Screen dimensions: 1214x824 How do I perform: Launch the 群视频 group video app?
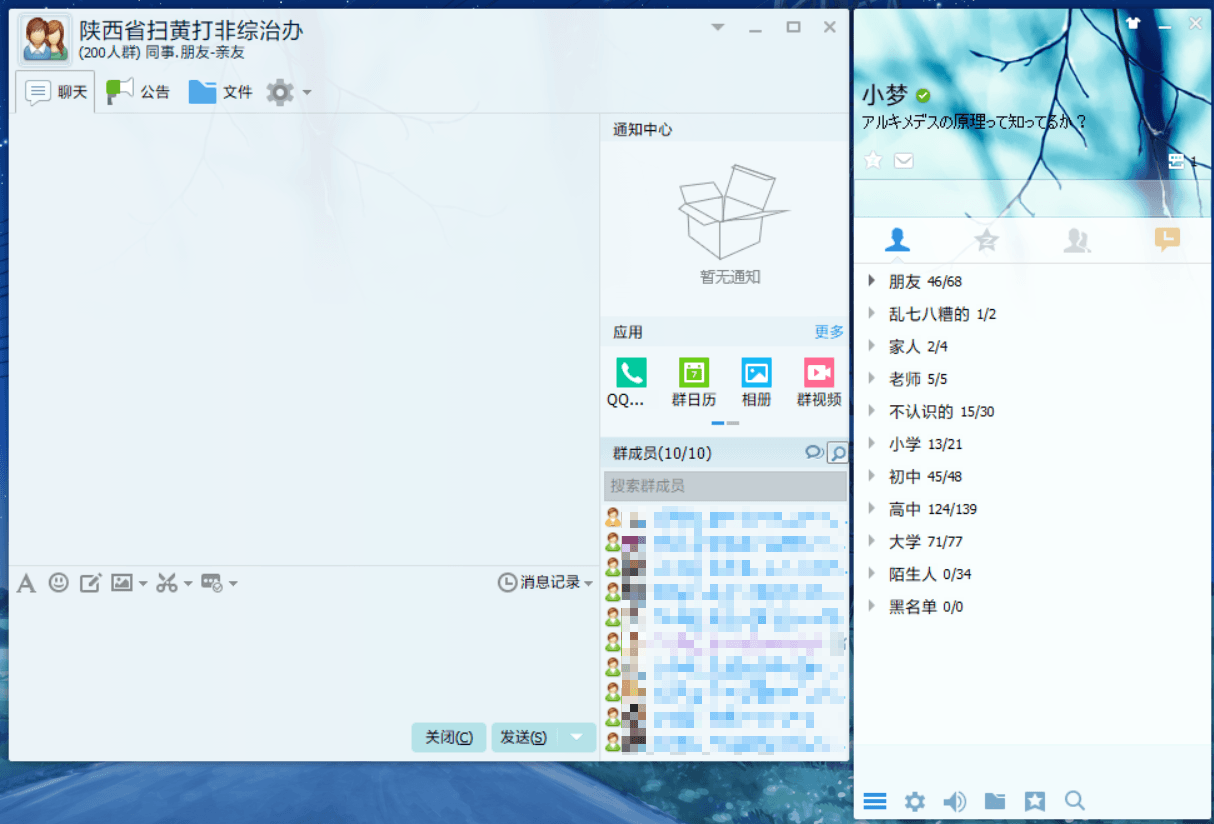pos(818,373)
